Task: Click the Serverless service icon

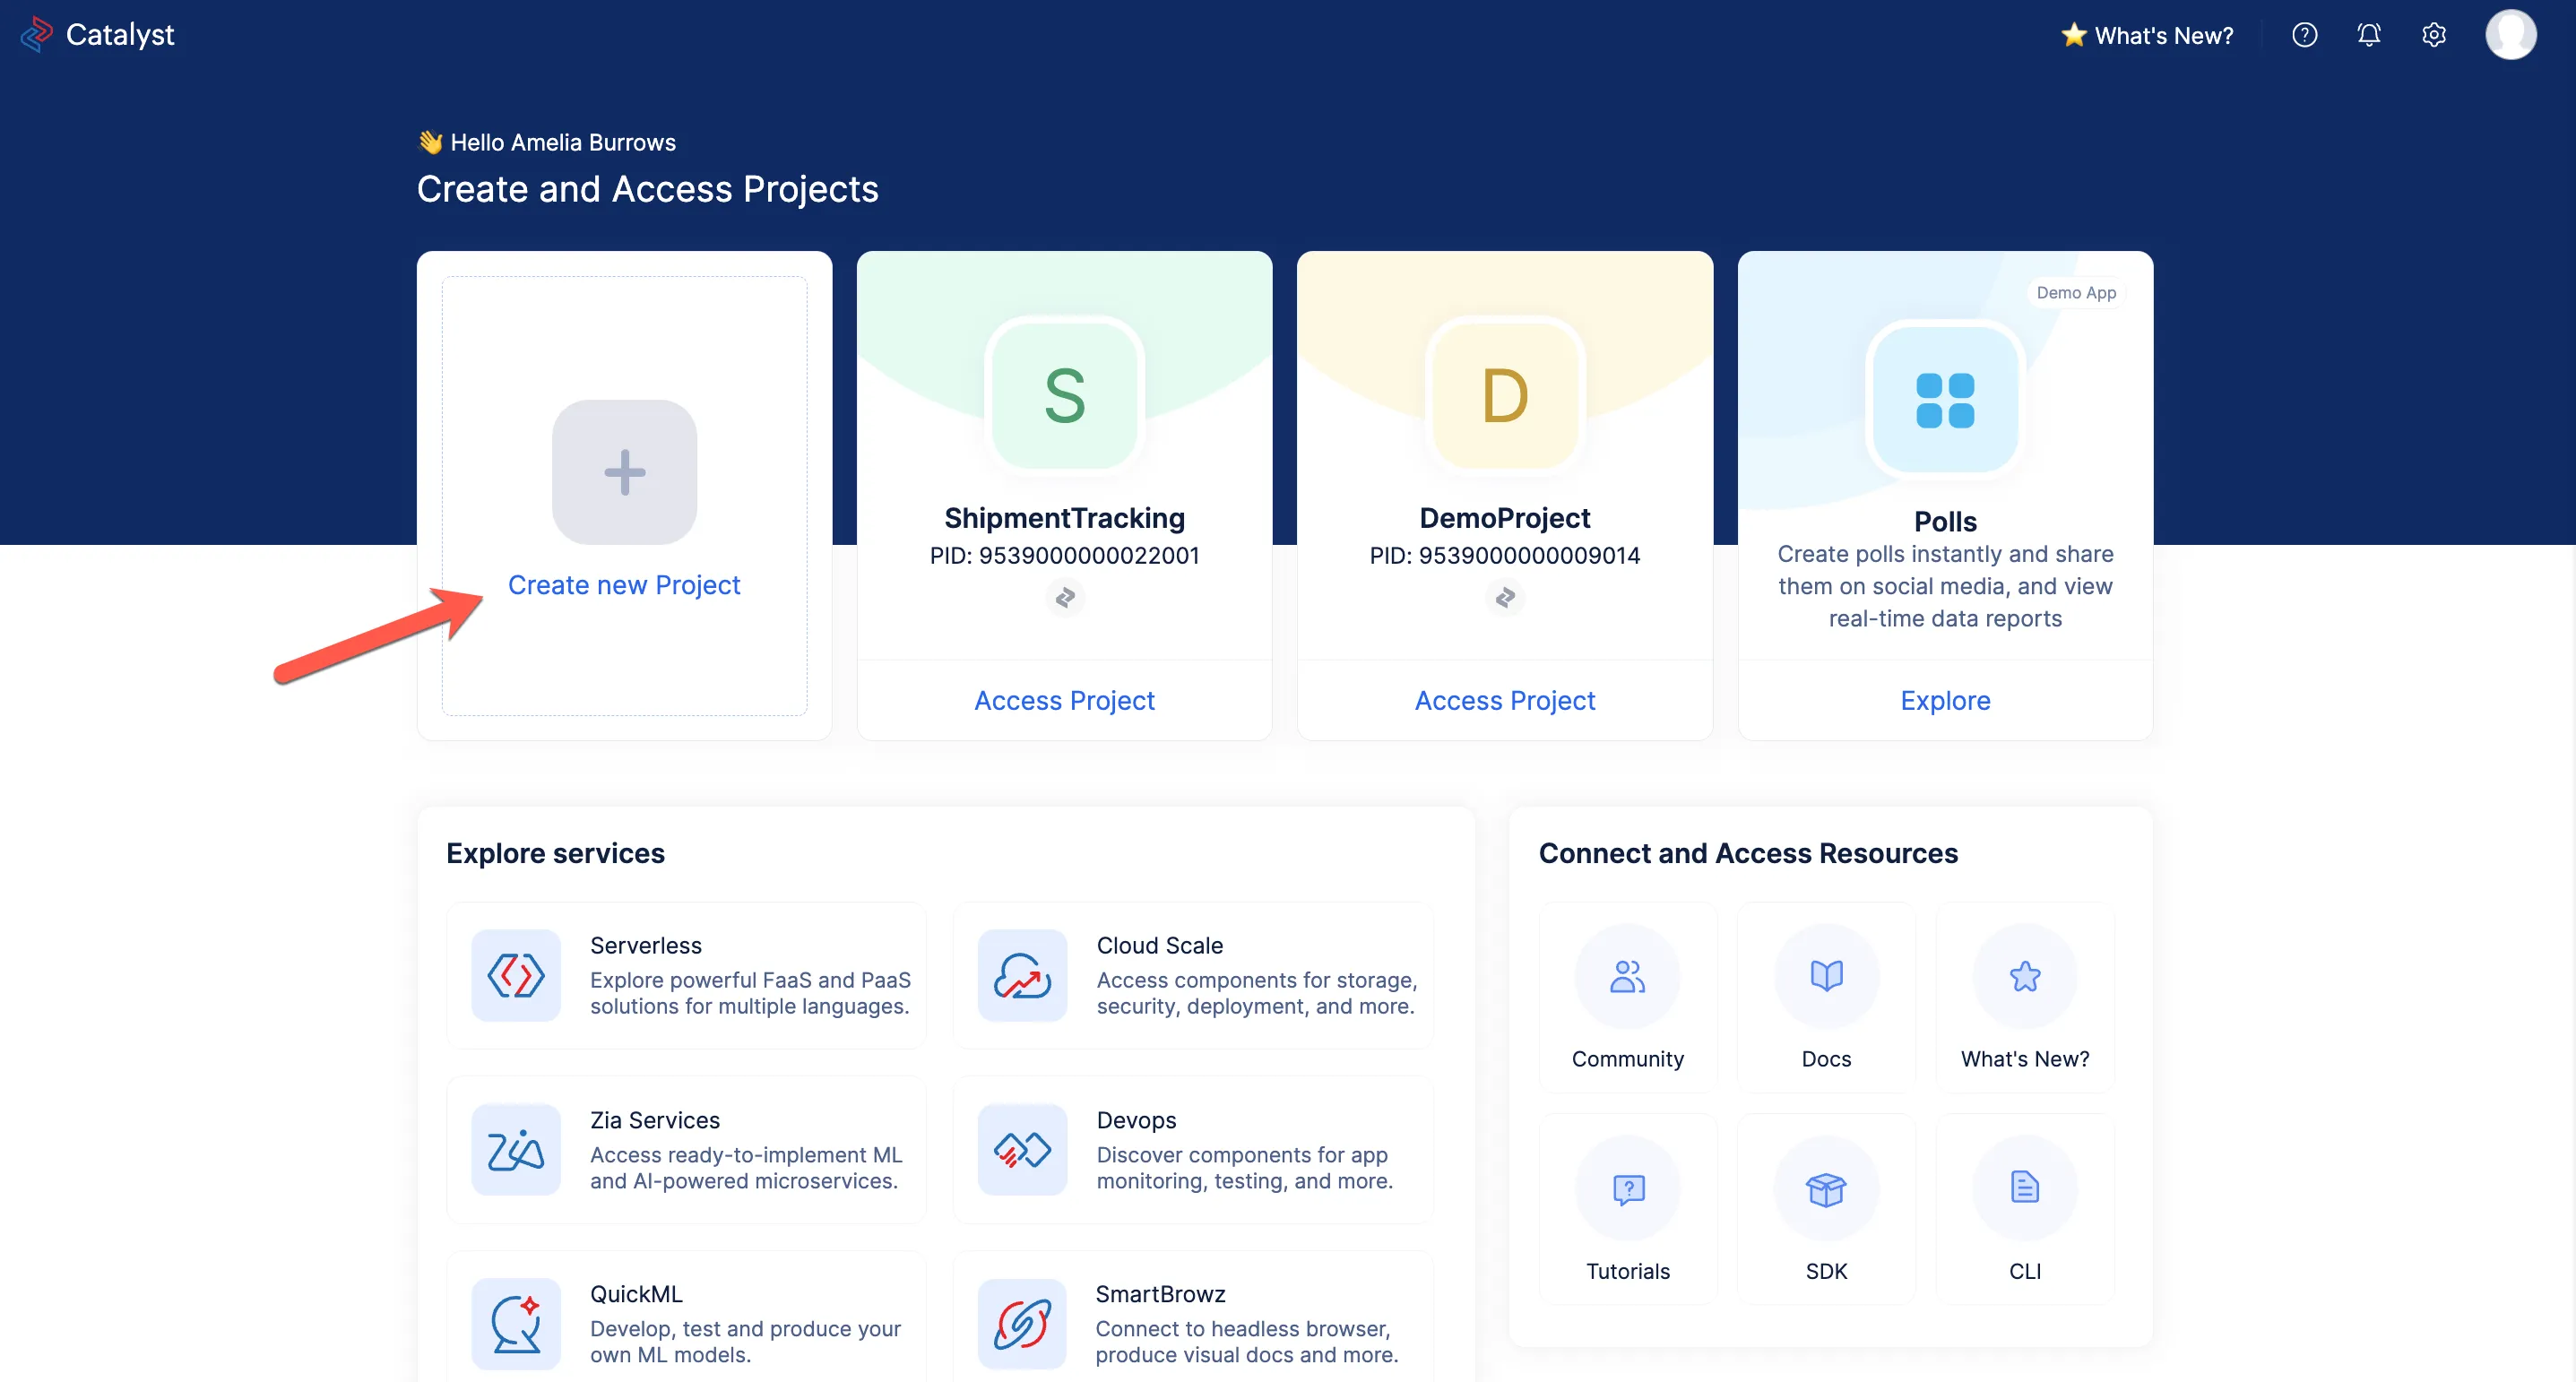Action: point(515,975)
